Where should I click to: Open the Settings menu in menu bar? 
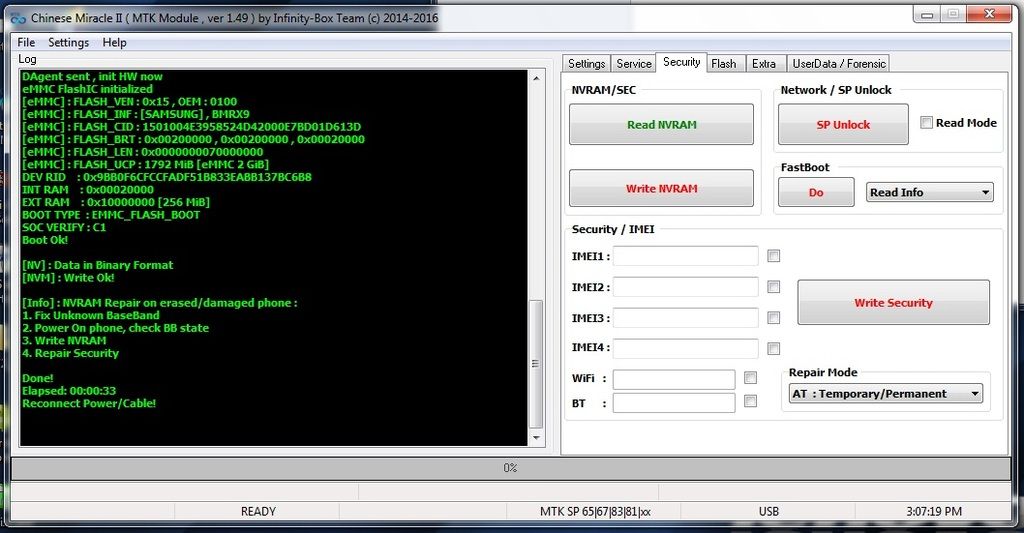pos(68,42)
